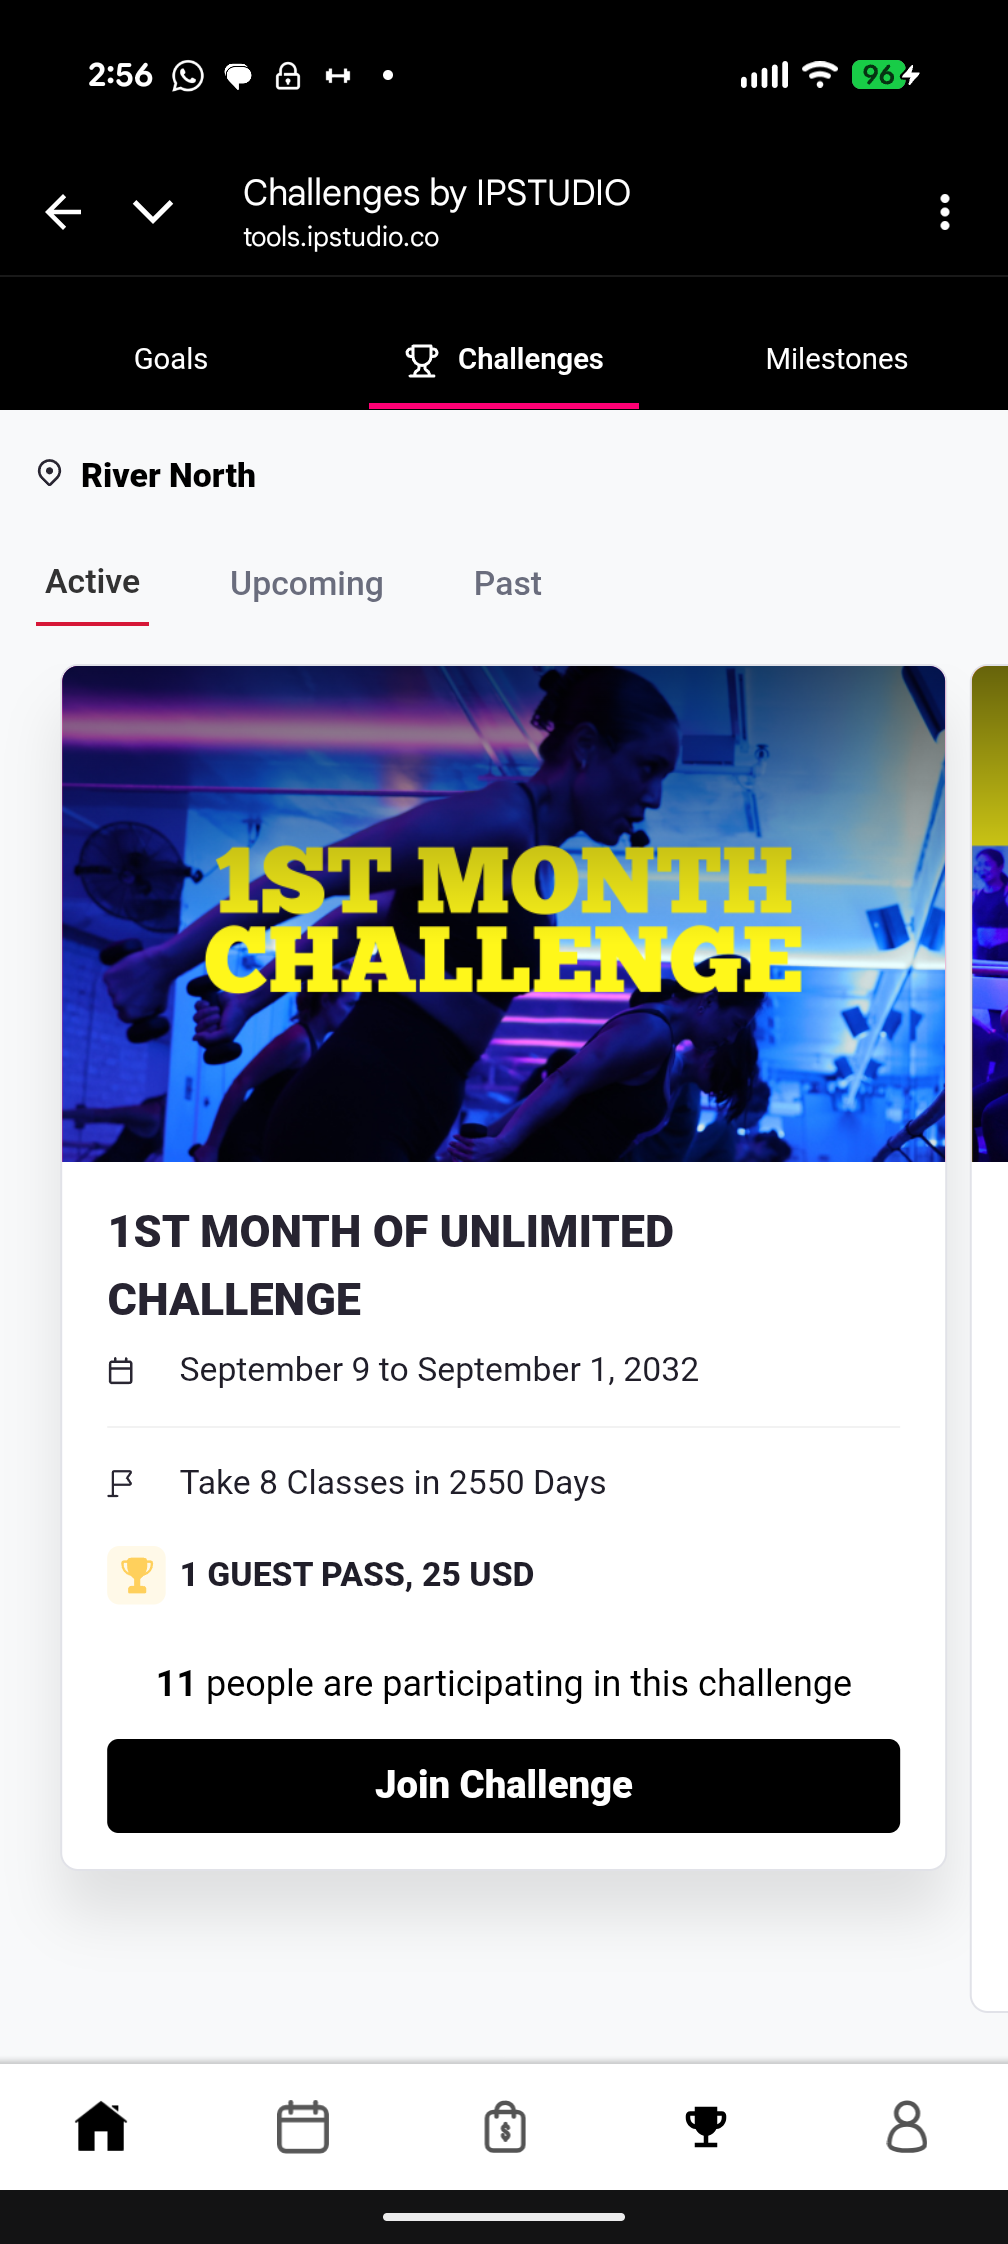Show Active challenges
Image resolution: width=1008 pixels, height=2244 pixels.
[x=93, y=582]
